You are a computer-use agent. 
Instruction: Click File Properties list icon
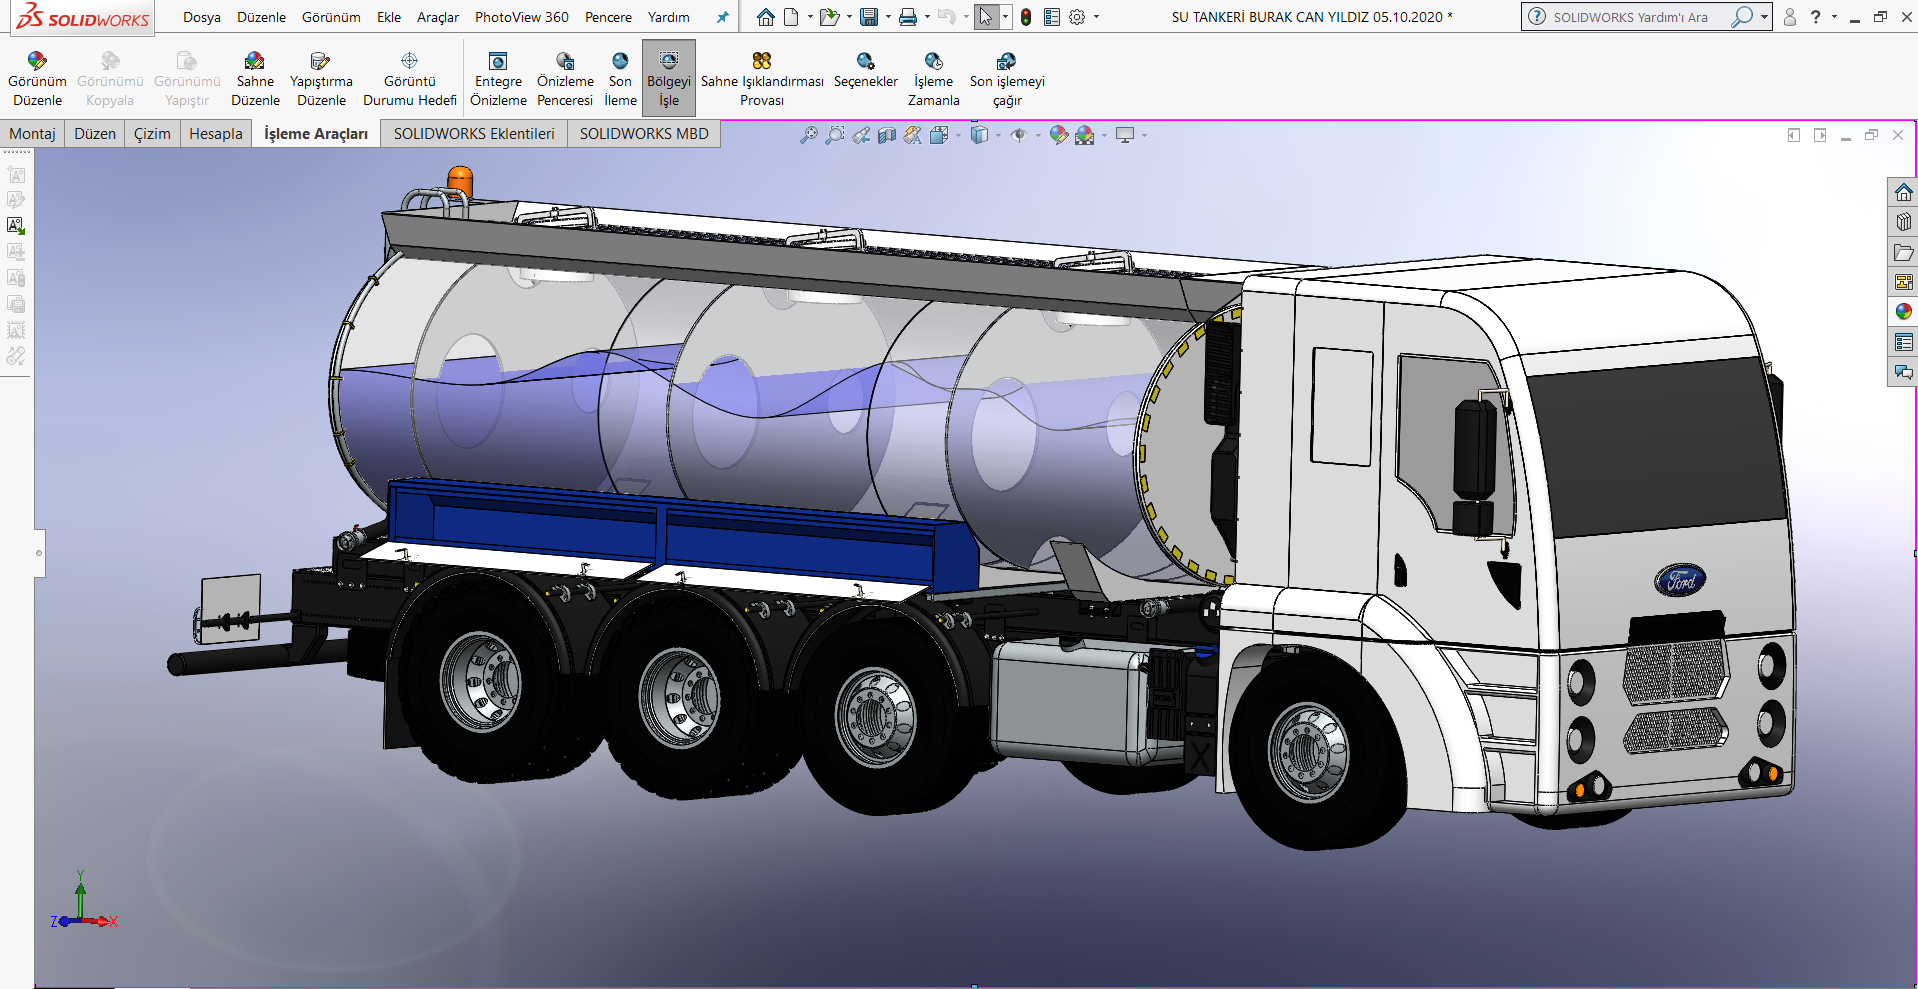pyautogui.click(x=1052, y=17)
